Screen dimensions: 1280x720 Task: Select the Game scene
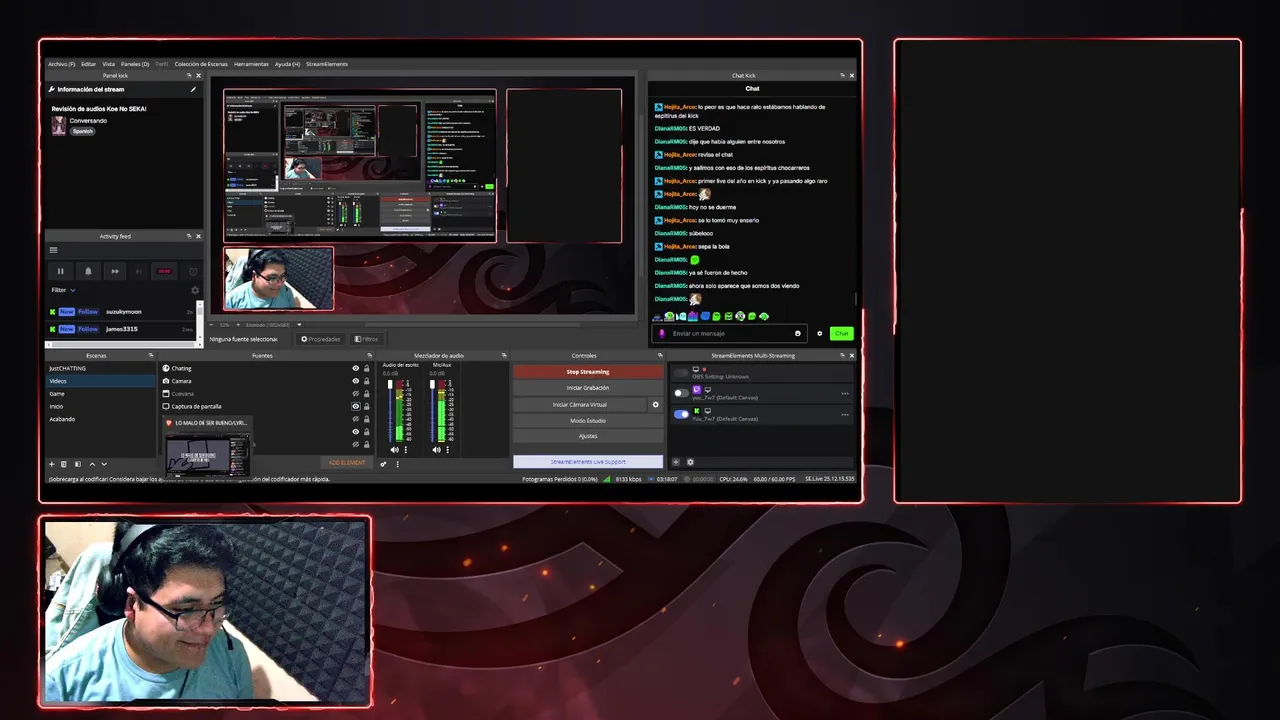coord(100,394)
